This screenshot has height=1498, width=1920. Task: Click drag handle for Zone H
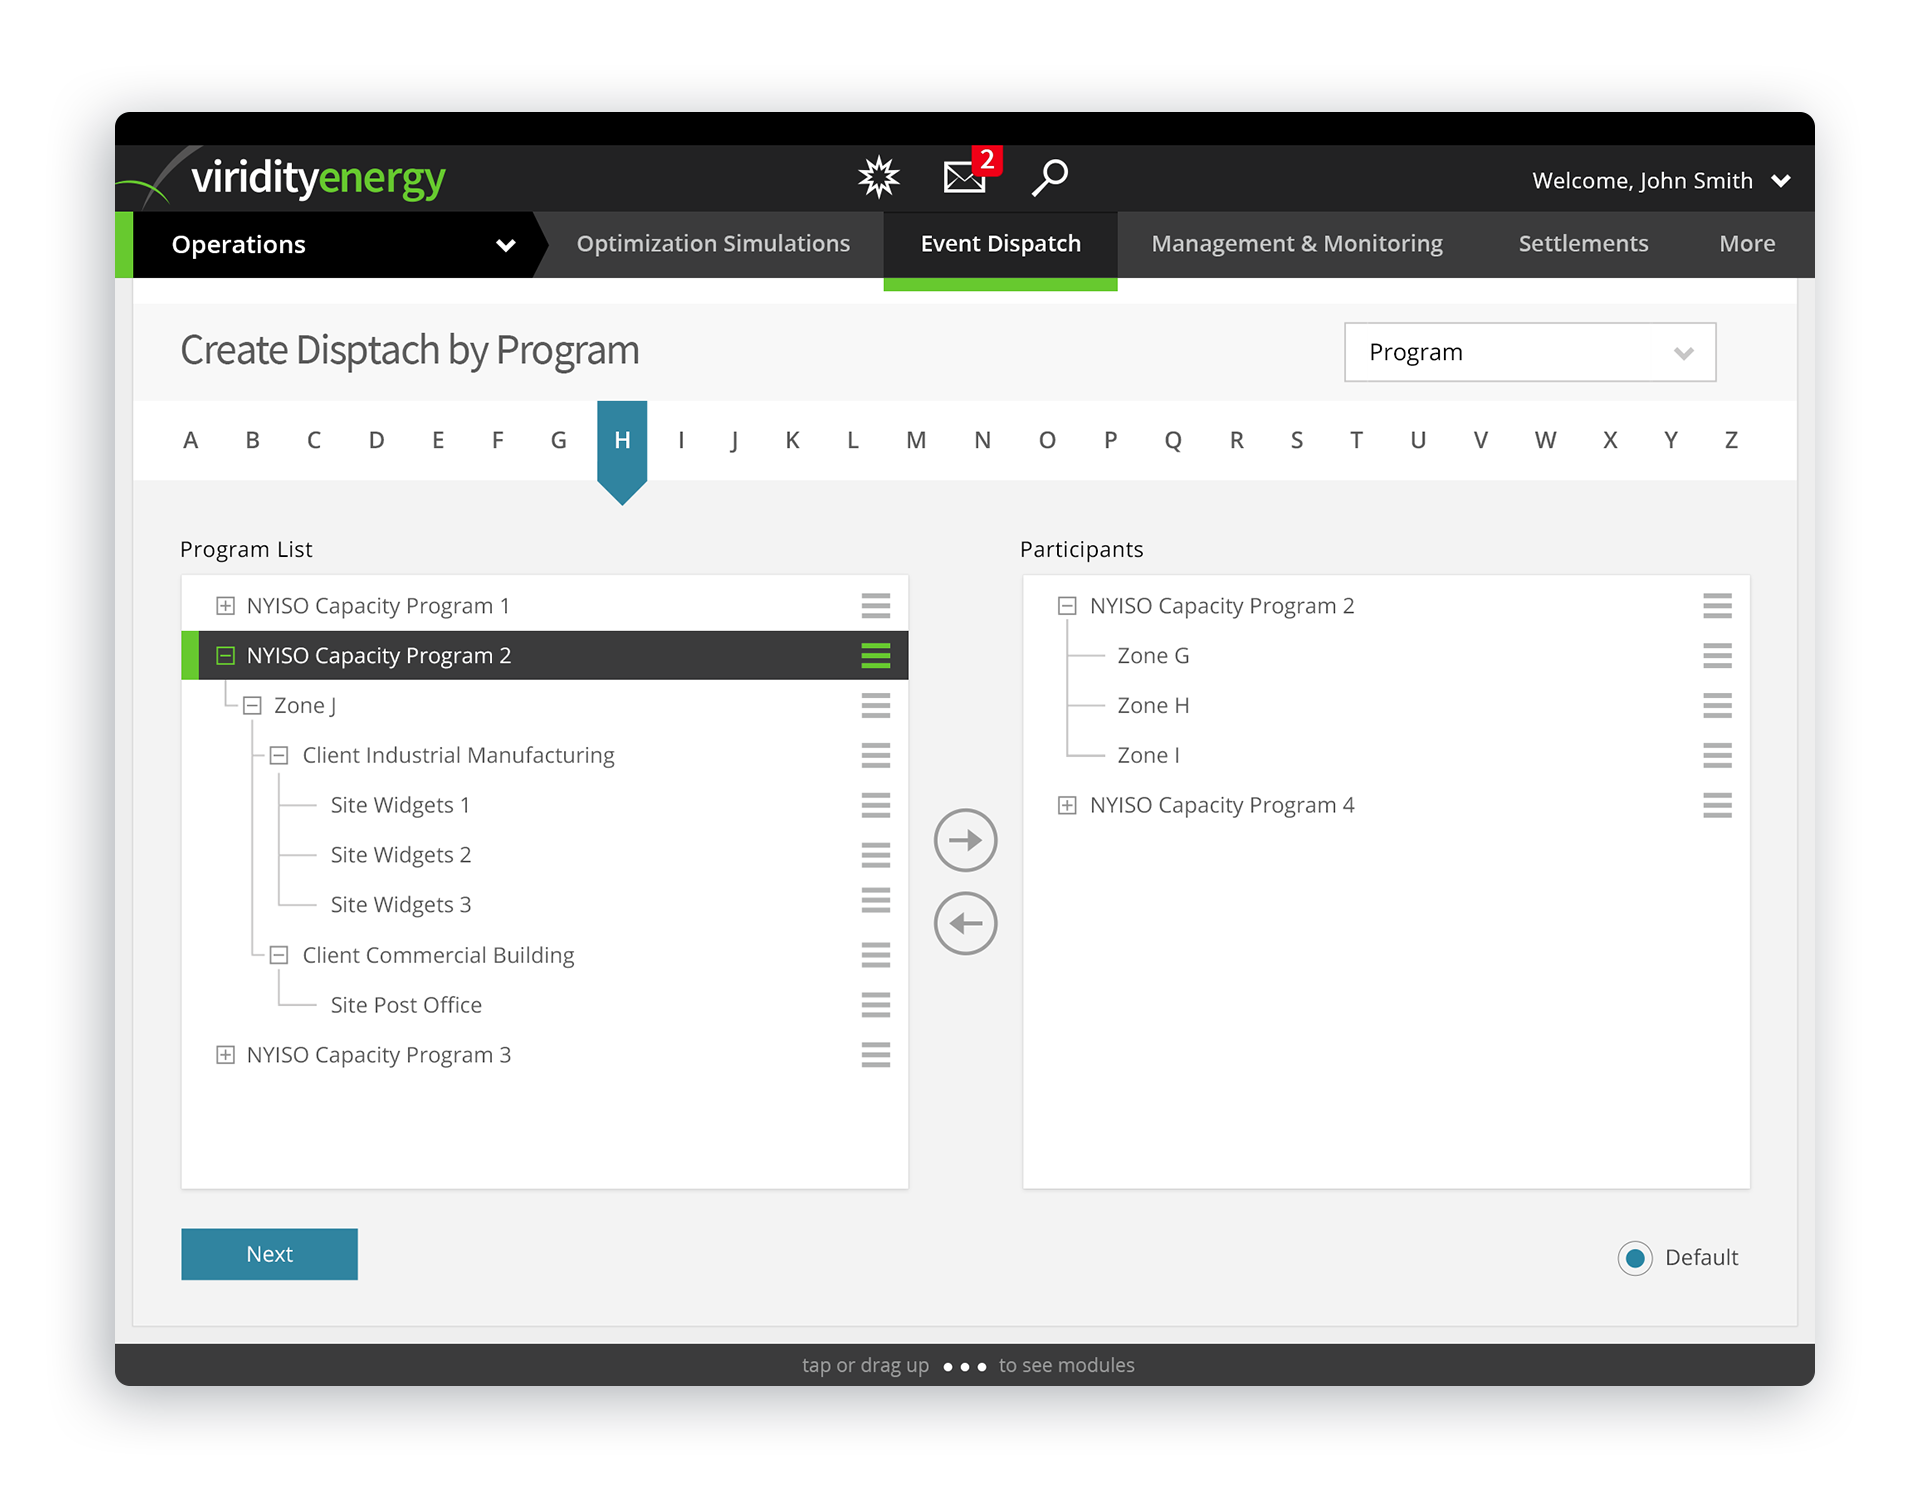click(x=1717, y=705)
